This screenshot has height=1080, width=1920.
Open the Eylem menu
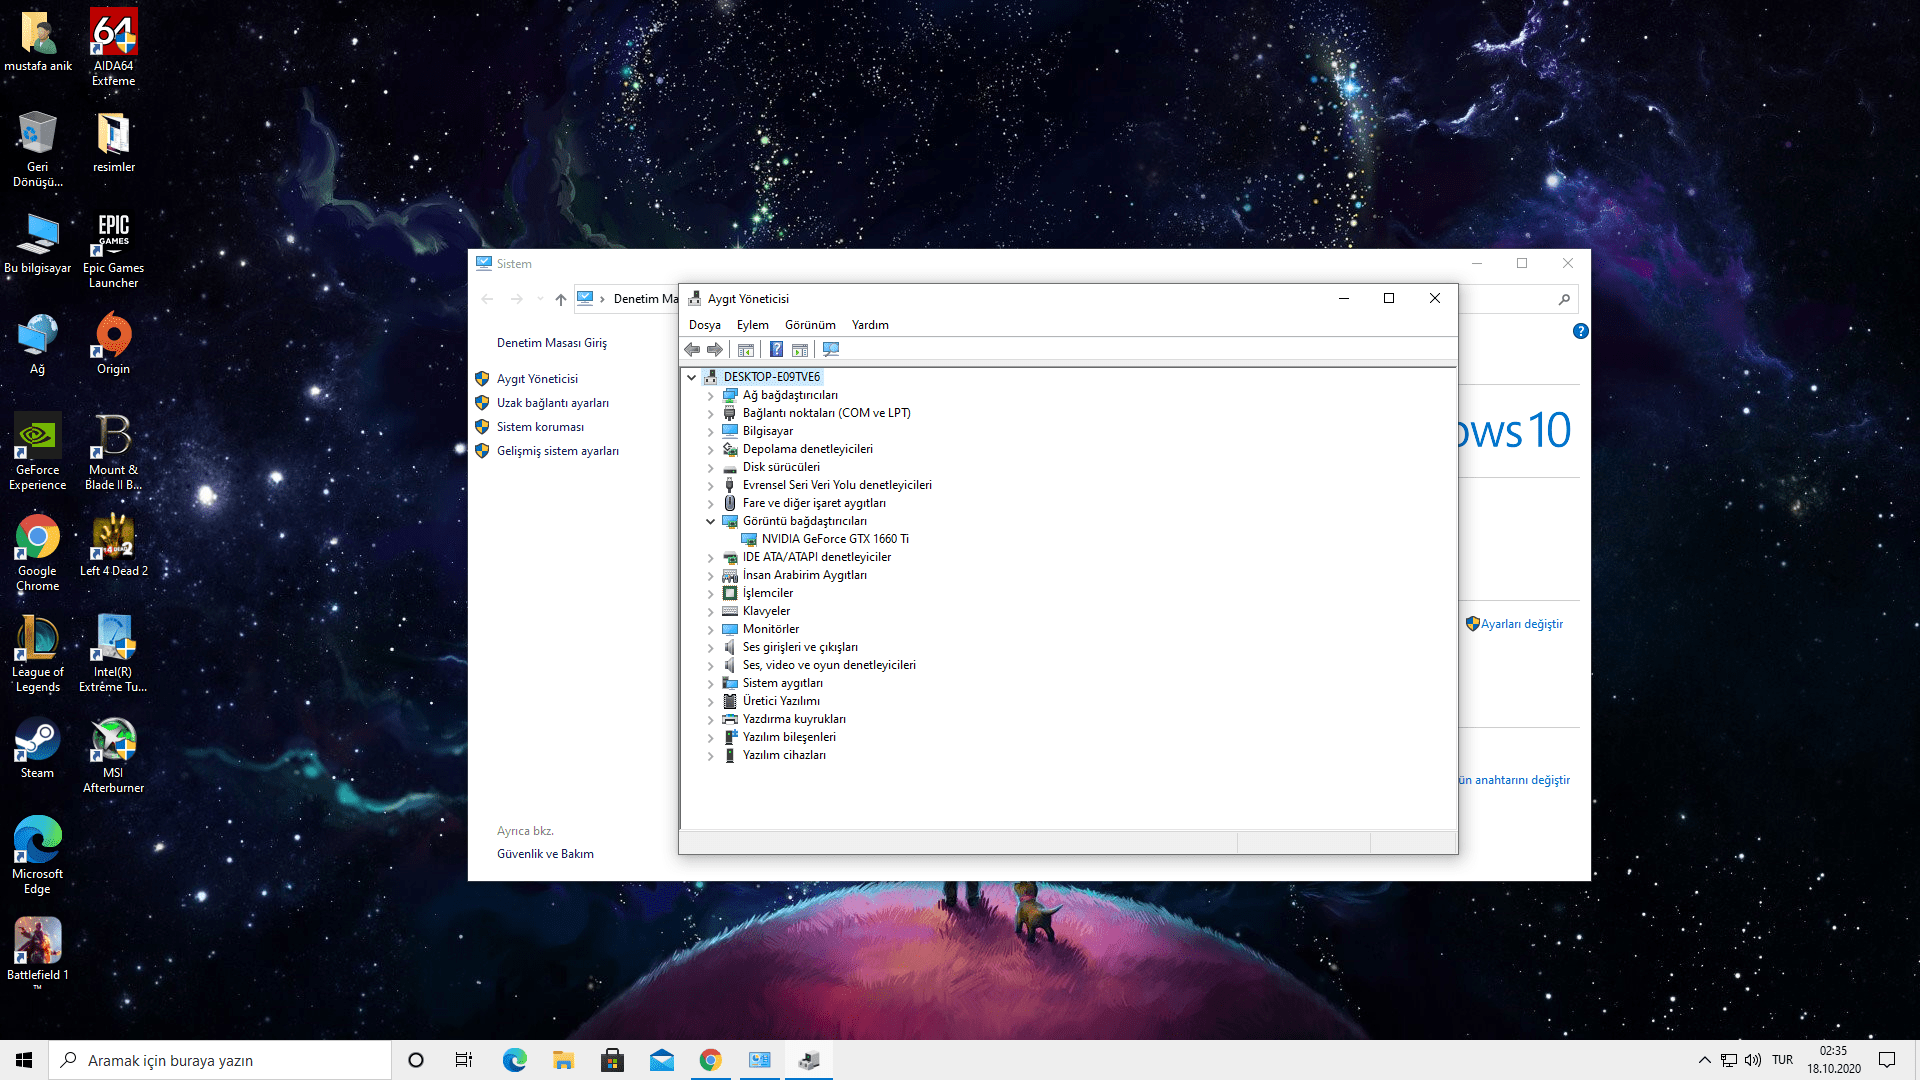point(752,325)
